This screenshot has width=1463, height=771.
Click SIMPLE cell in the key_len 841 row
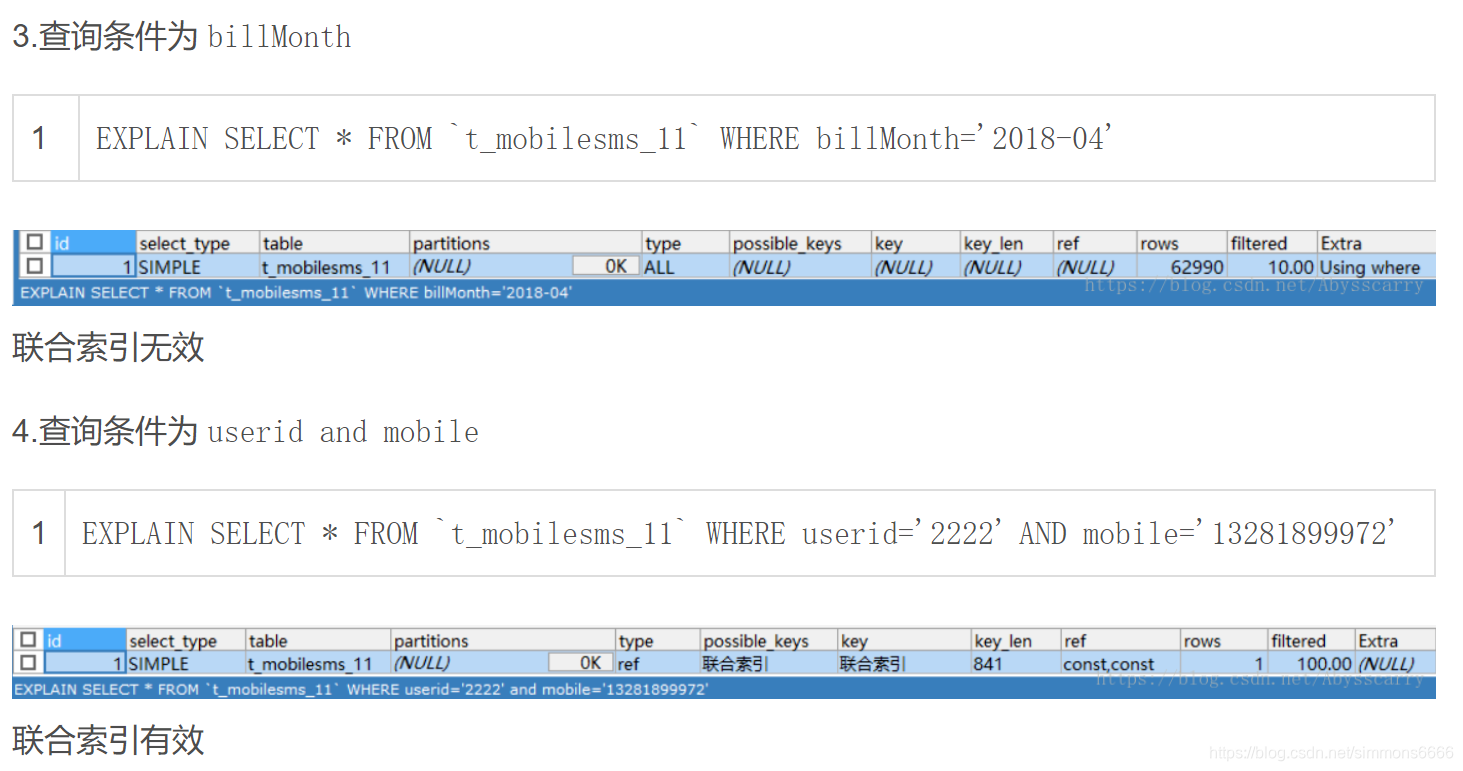[x=186, y=664]
